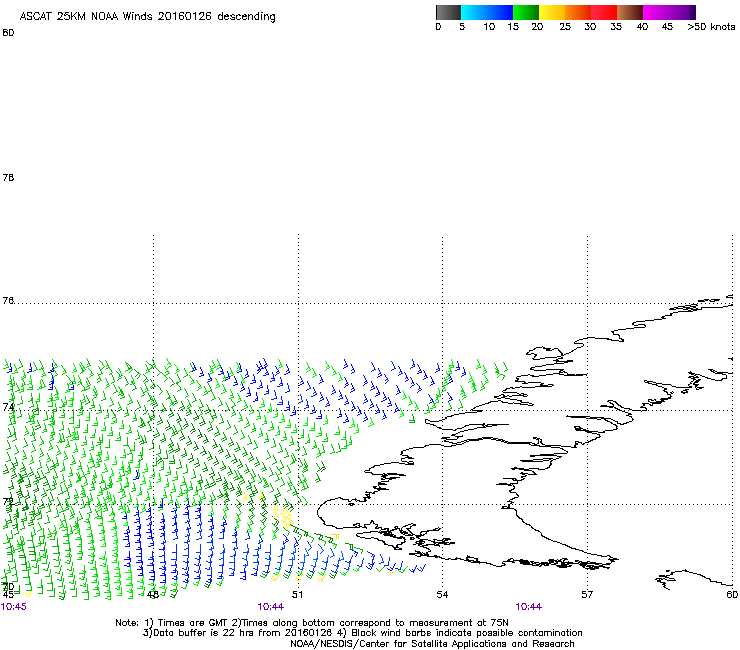Click the 74 latitude label
740x650 pixels.
click(x=8, y=407)
